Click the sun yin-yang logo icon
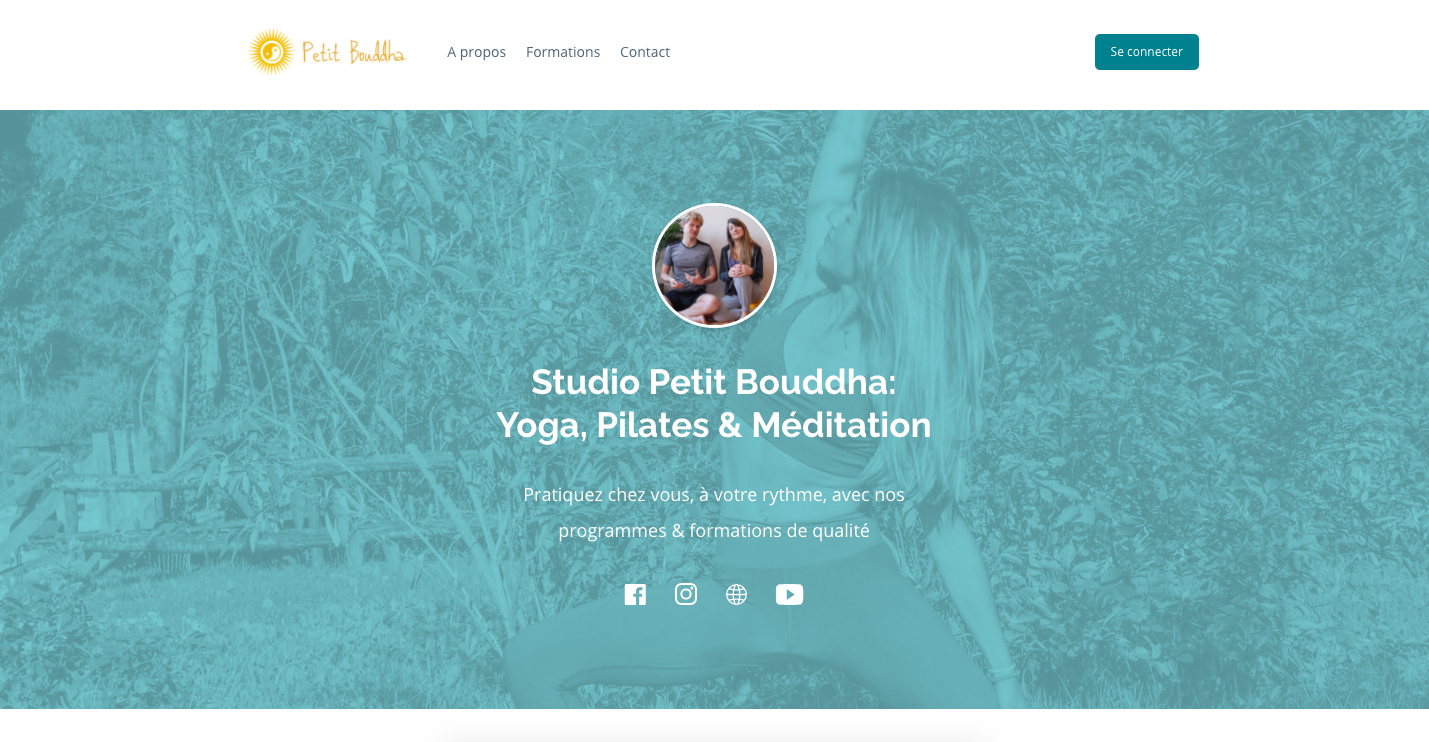1429x742 pixels. click(271, 52)
